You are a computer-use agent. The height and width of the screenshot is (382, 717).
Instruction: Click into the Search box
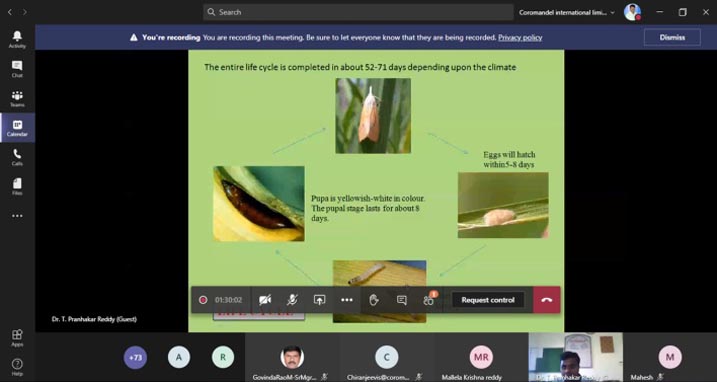[358, 12]
